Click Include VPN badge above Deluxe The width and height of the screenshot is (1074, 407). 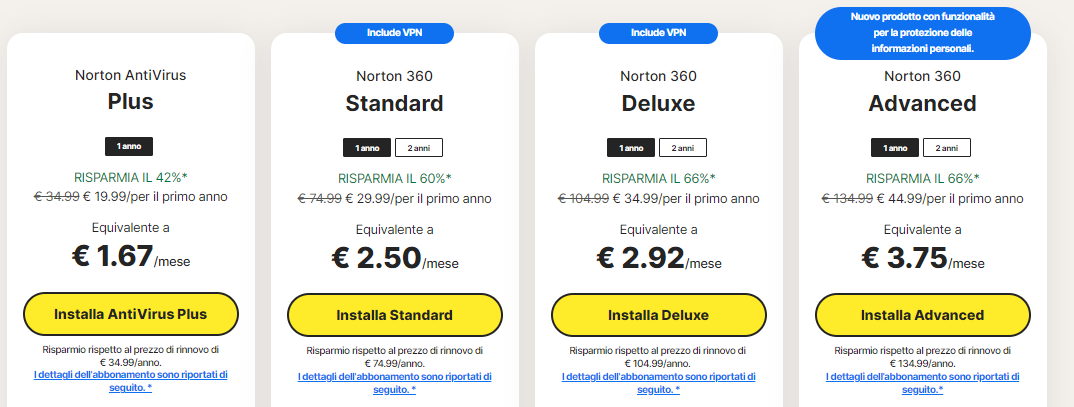click(658, 33)
